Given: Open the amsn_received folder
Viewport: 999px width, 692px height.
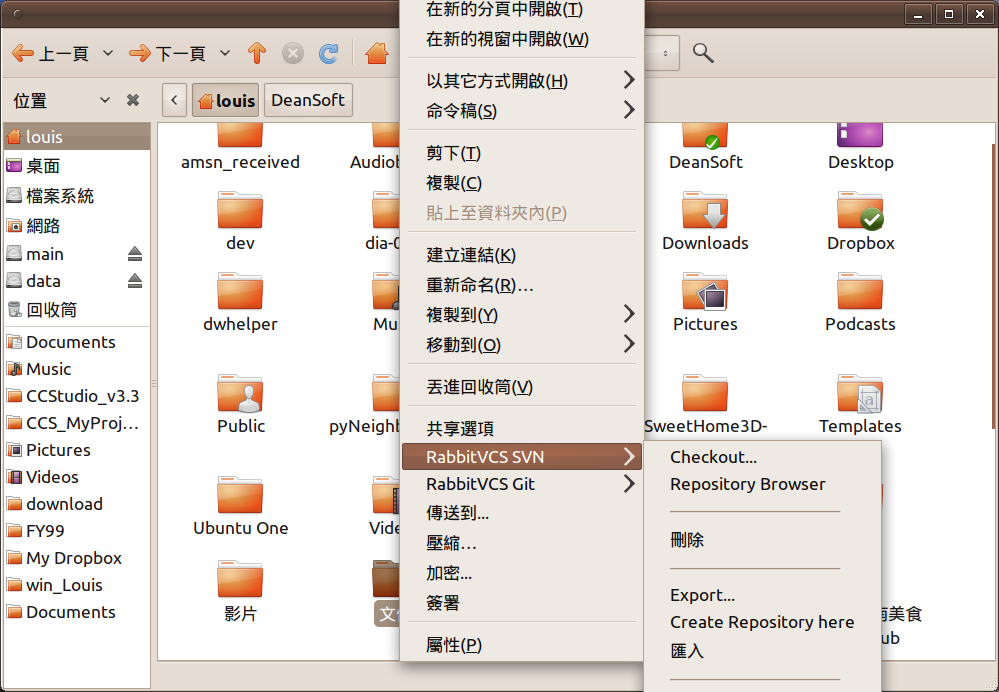Looking at the screenshot, I should click(240, 148).
